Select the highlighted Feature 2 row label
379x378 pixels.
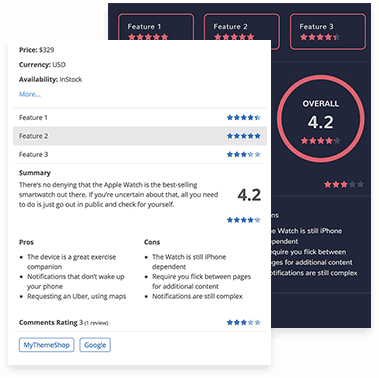(33, 136)
